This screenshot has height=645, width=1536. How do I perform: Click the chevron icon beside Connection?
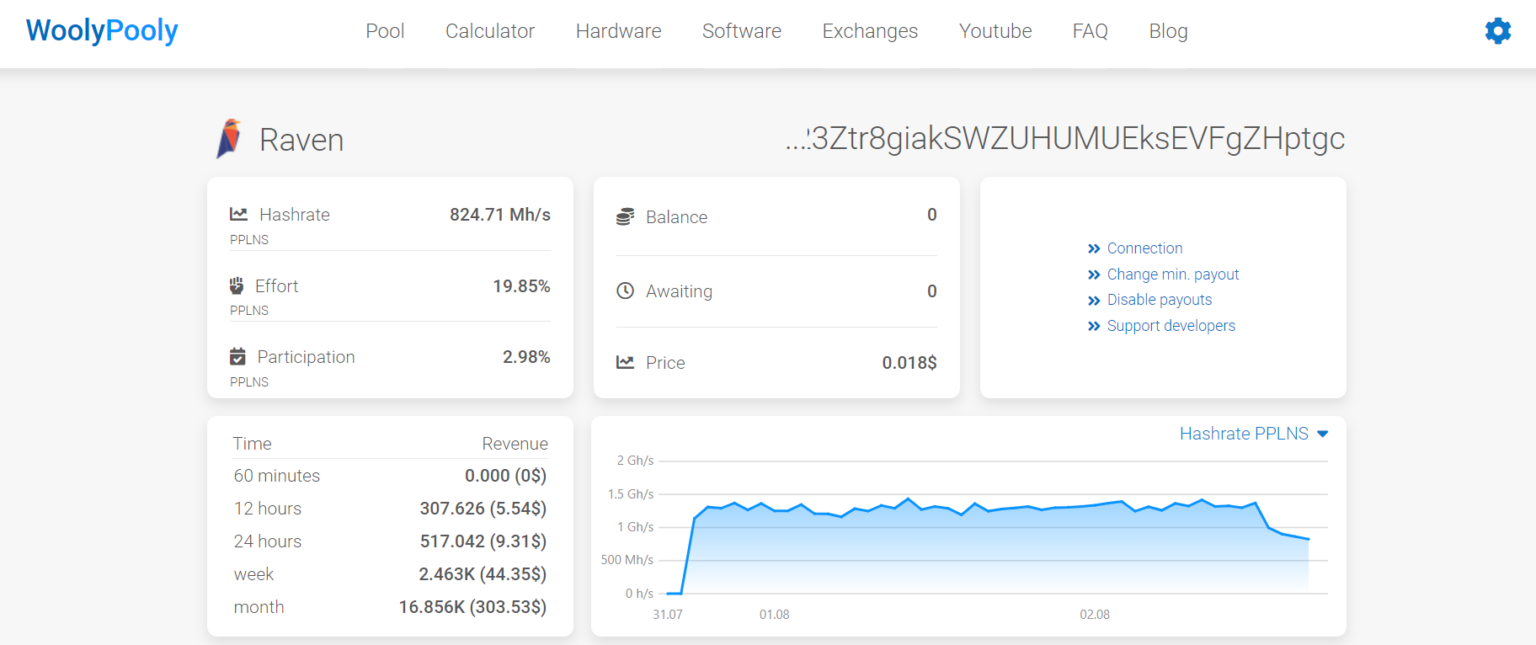click(x=1094, y=248)
